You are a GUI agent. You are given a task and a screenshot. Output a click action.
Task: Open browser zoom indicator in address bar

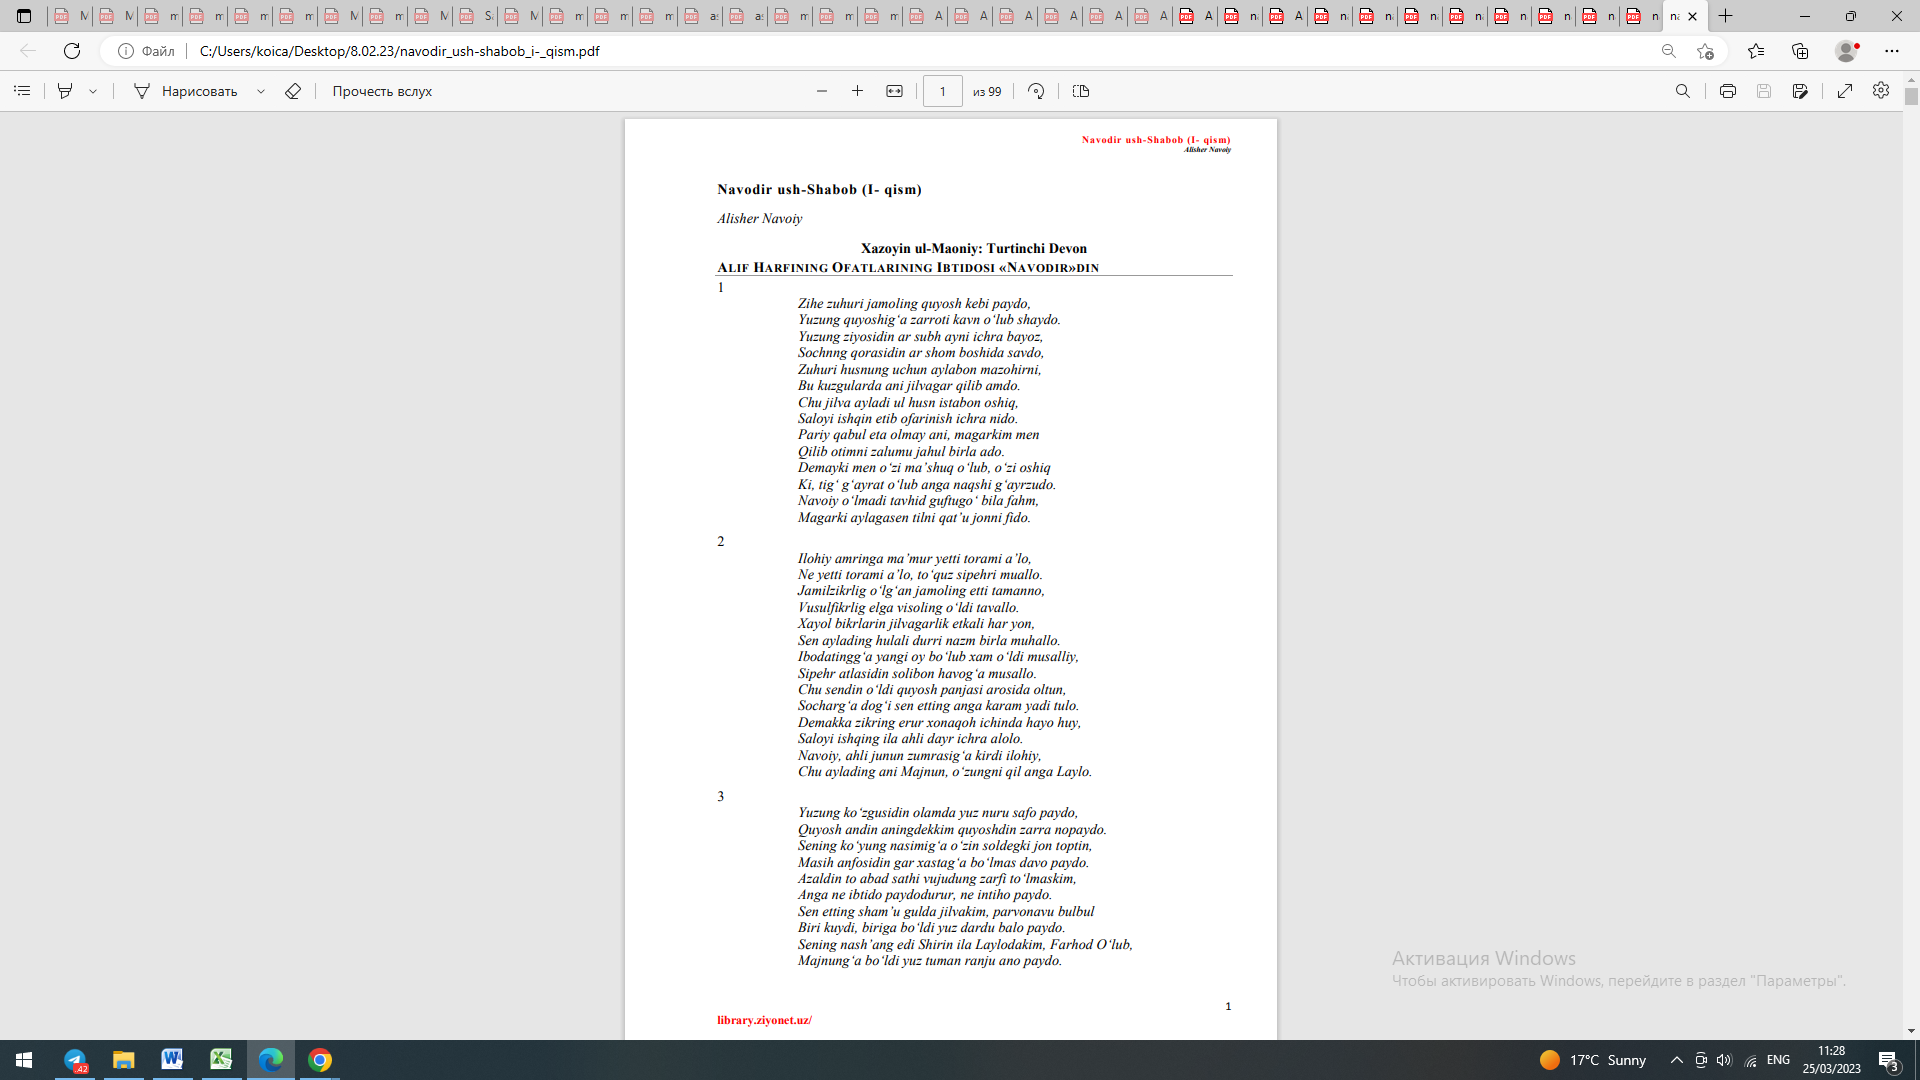[x=1668, y=51]
